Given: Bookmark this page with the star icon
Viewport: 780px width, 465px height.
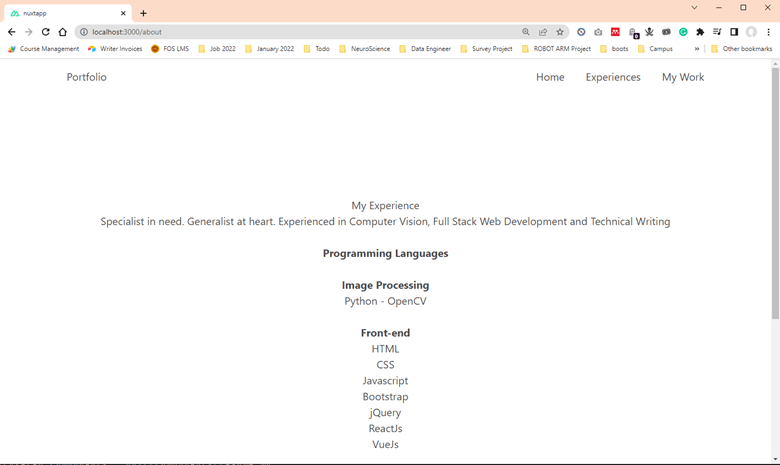Looking at the screenshot, I should pyautogui.click(x=560, y=32).
